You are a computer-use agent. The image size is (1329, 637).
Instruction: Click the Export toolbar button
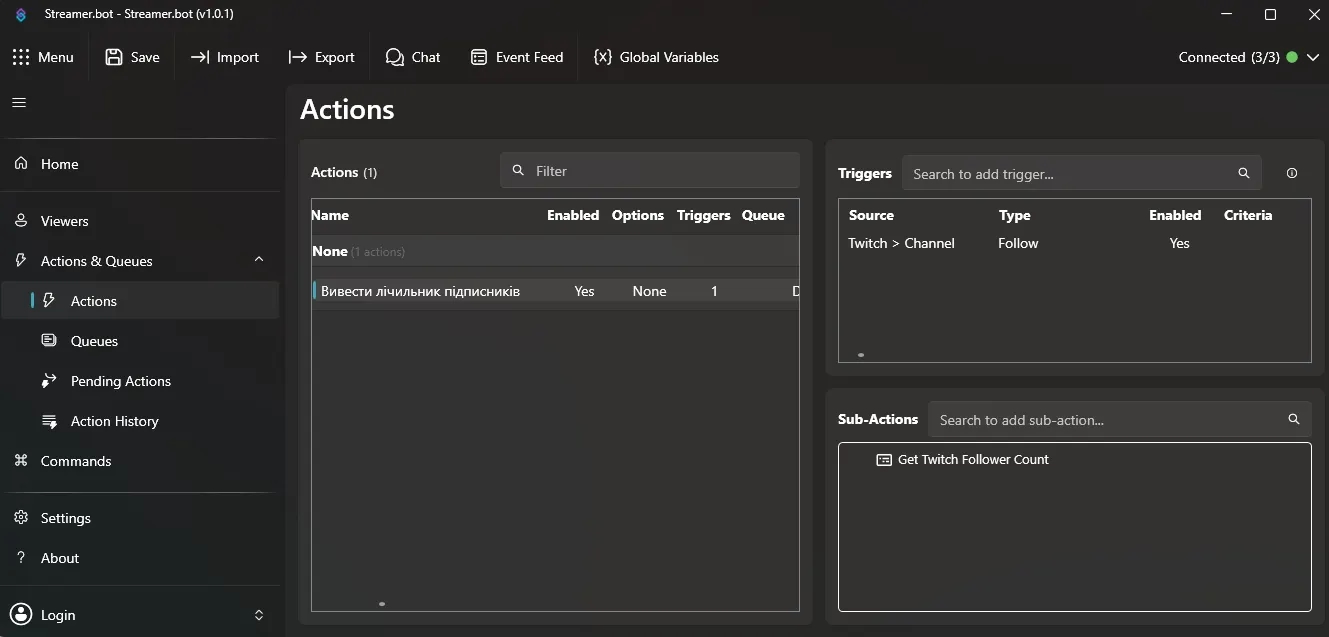pos(321,57)
